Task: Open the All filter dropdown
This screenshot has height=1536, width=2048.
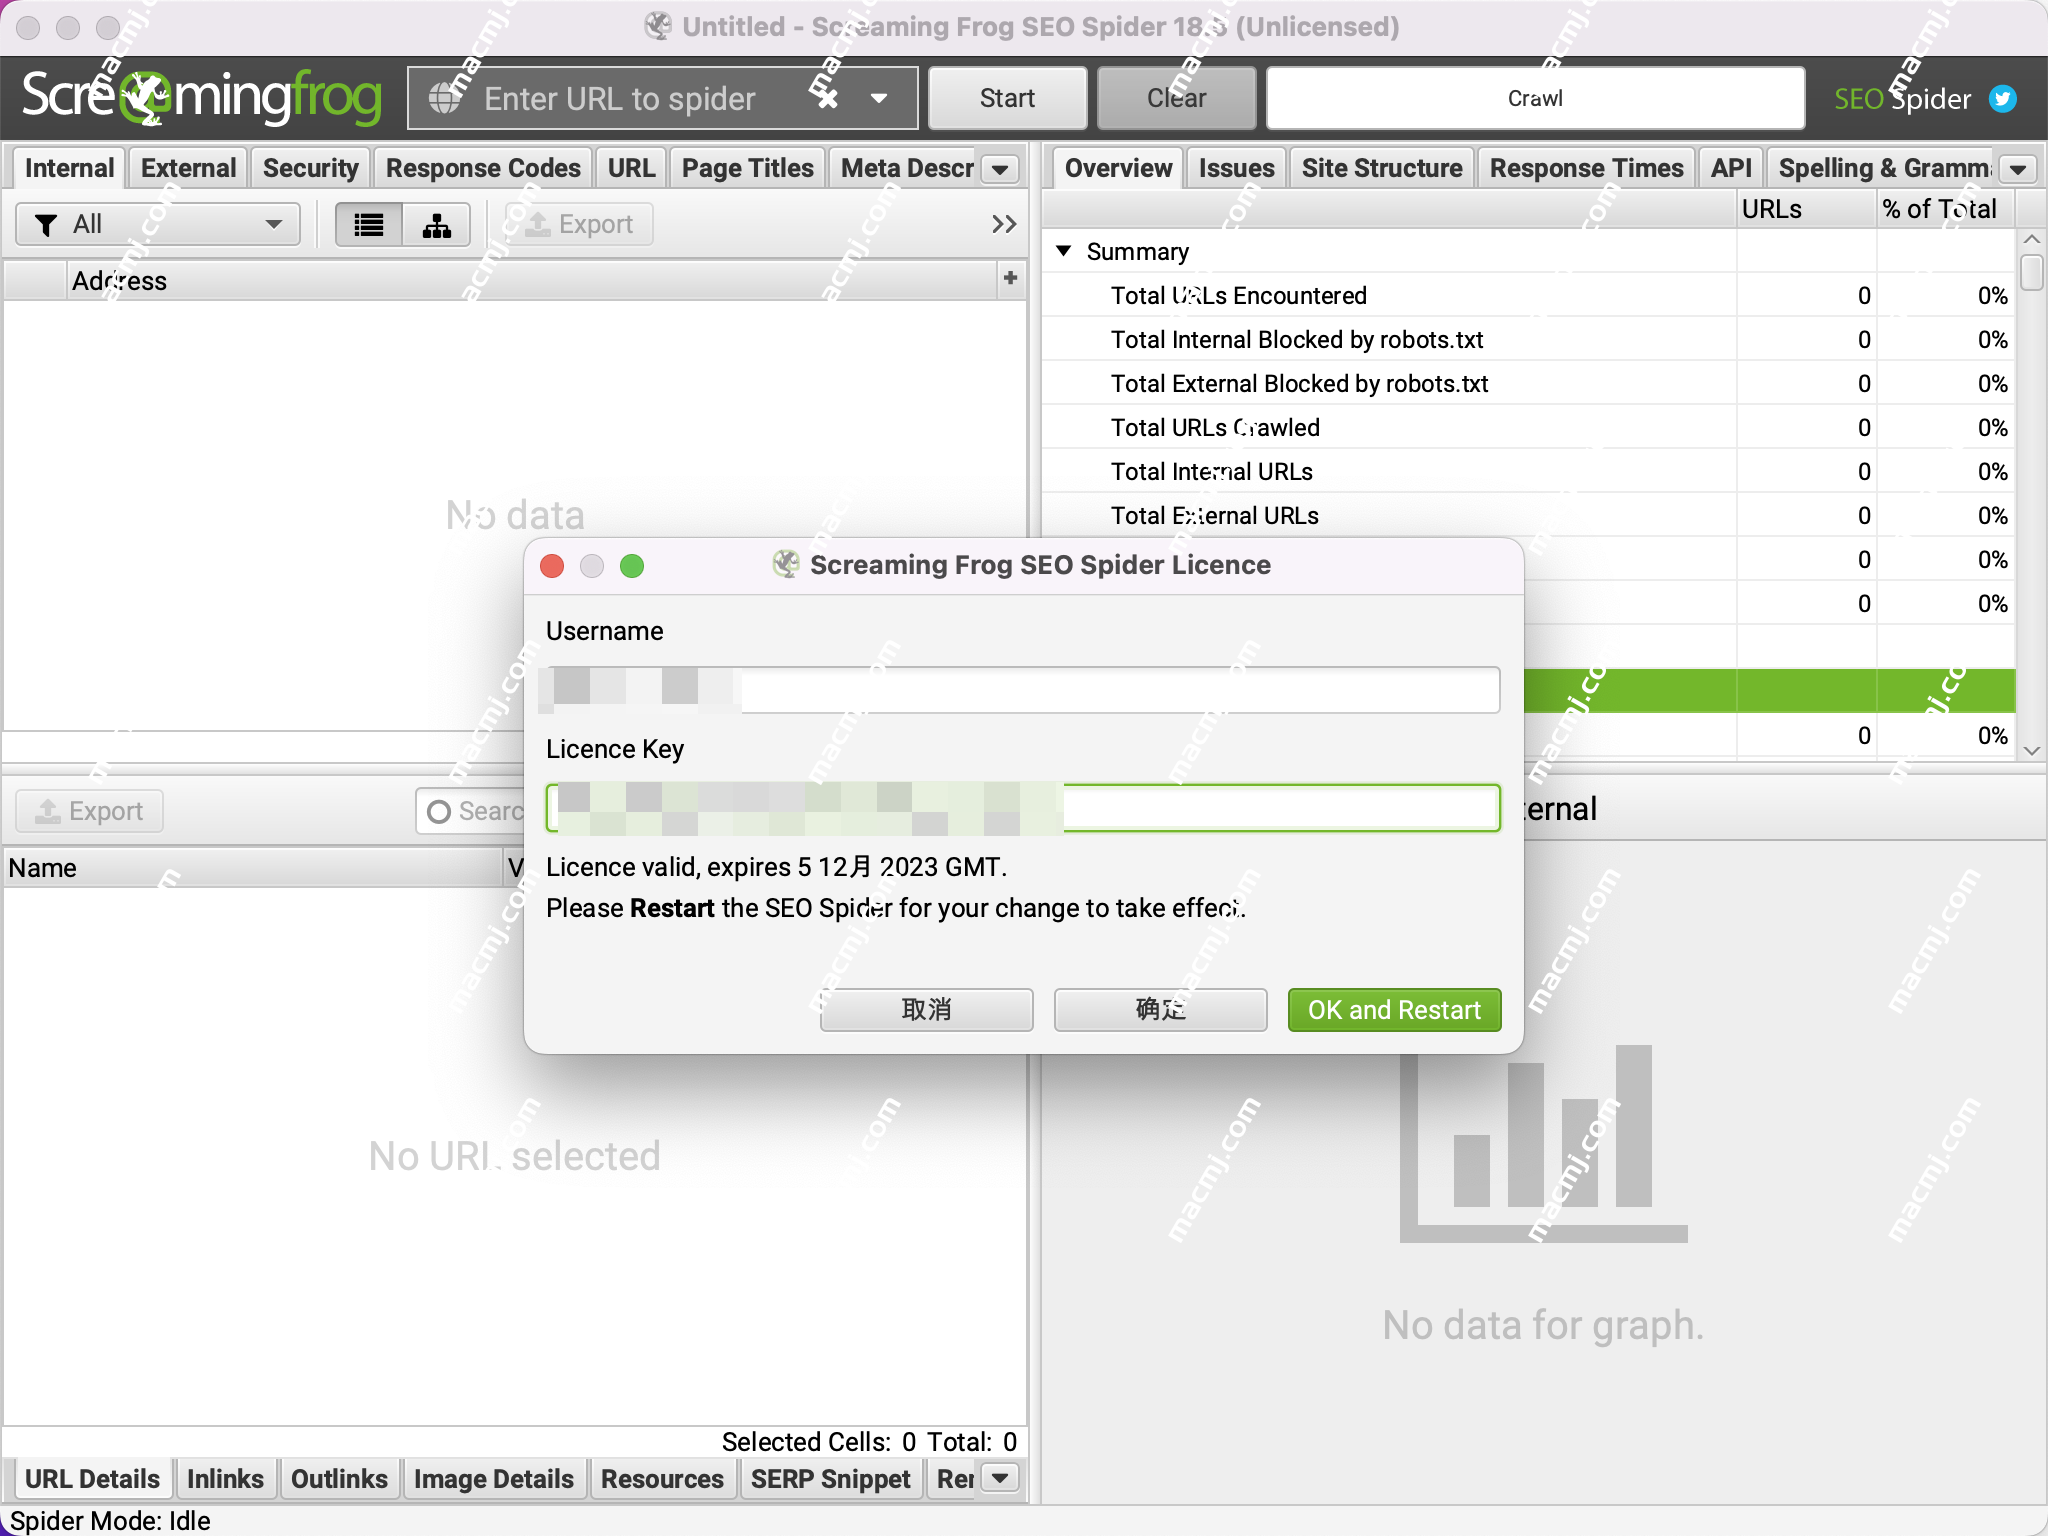Action: click(x=160, y=224)
